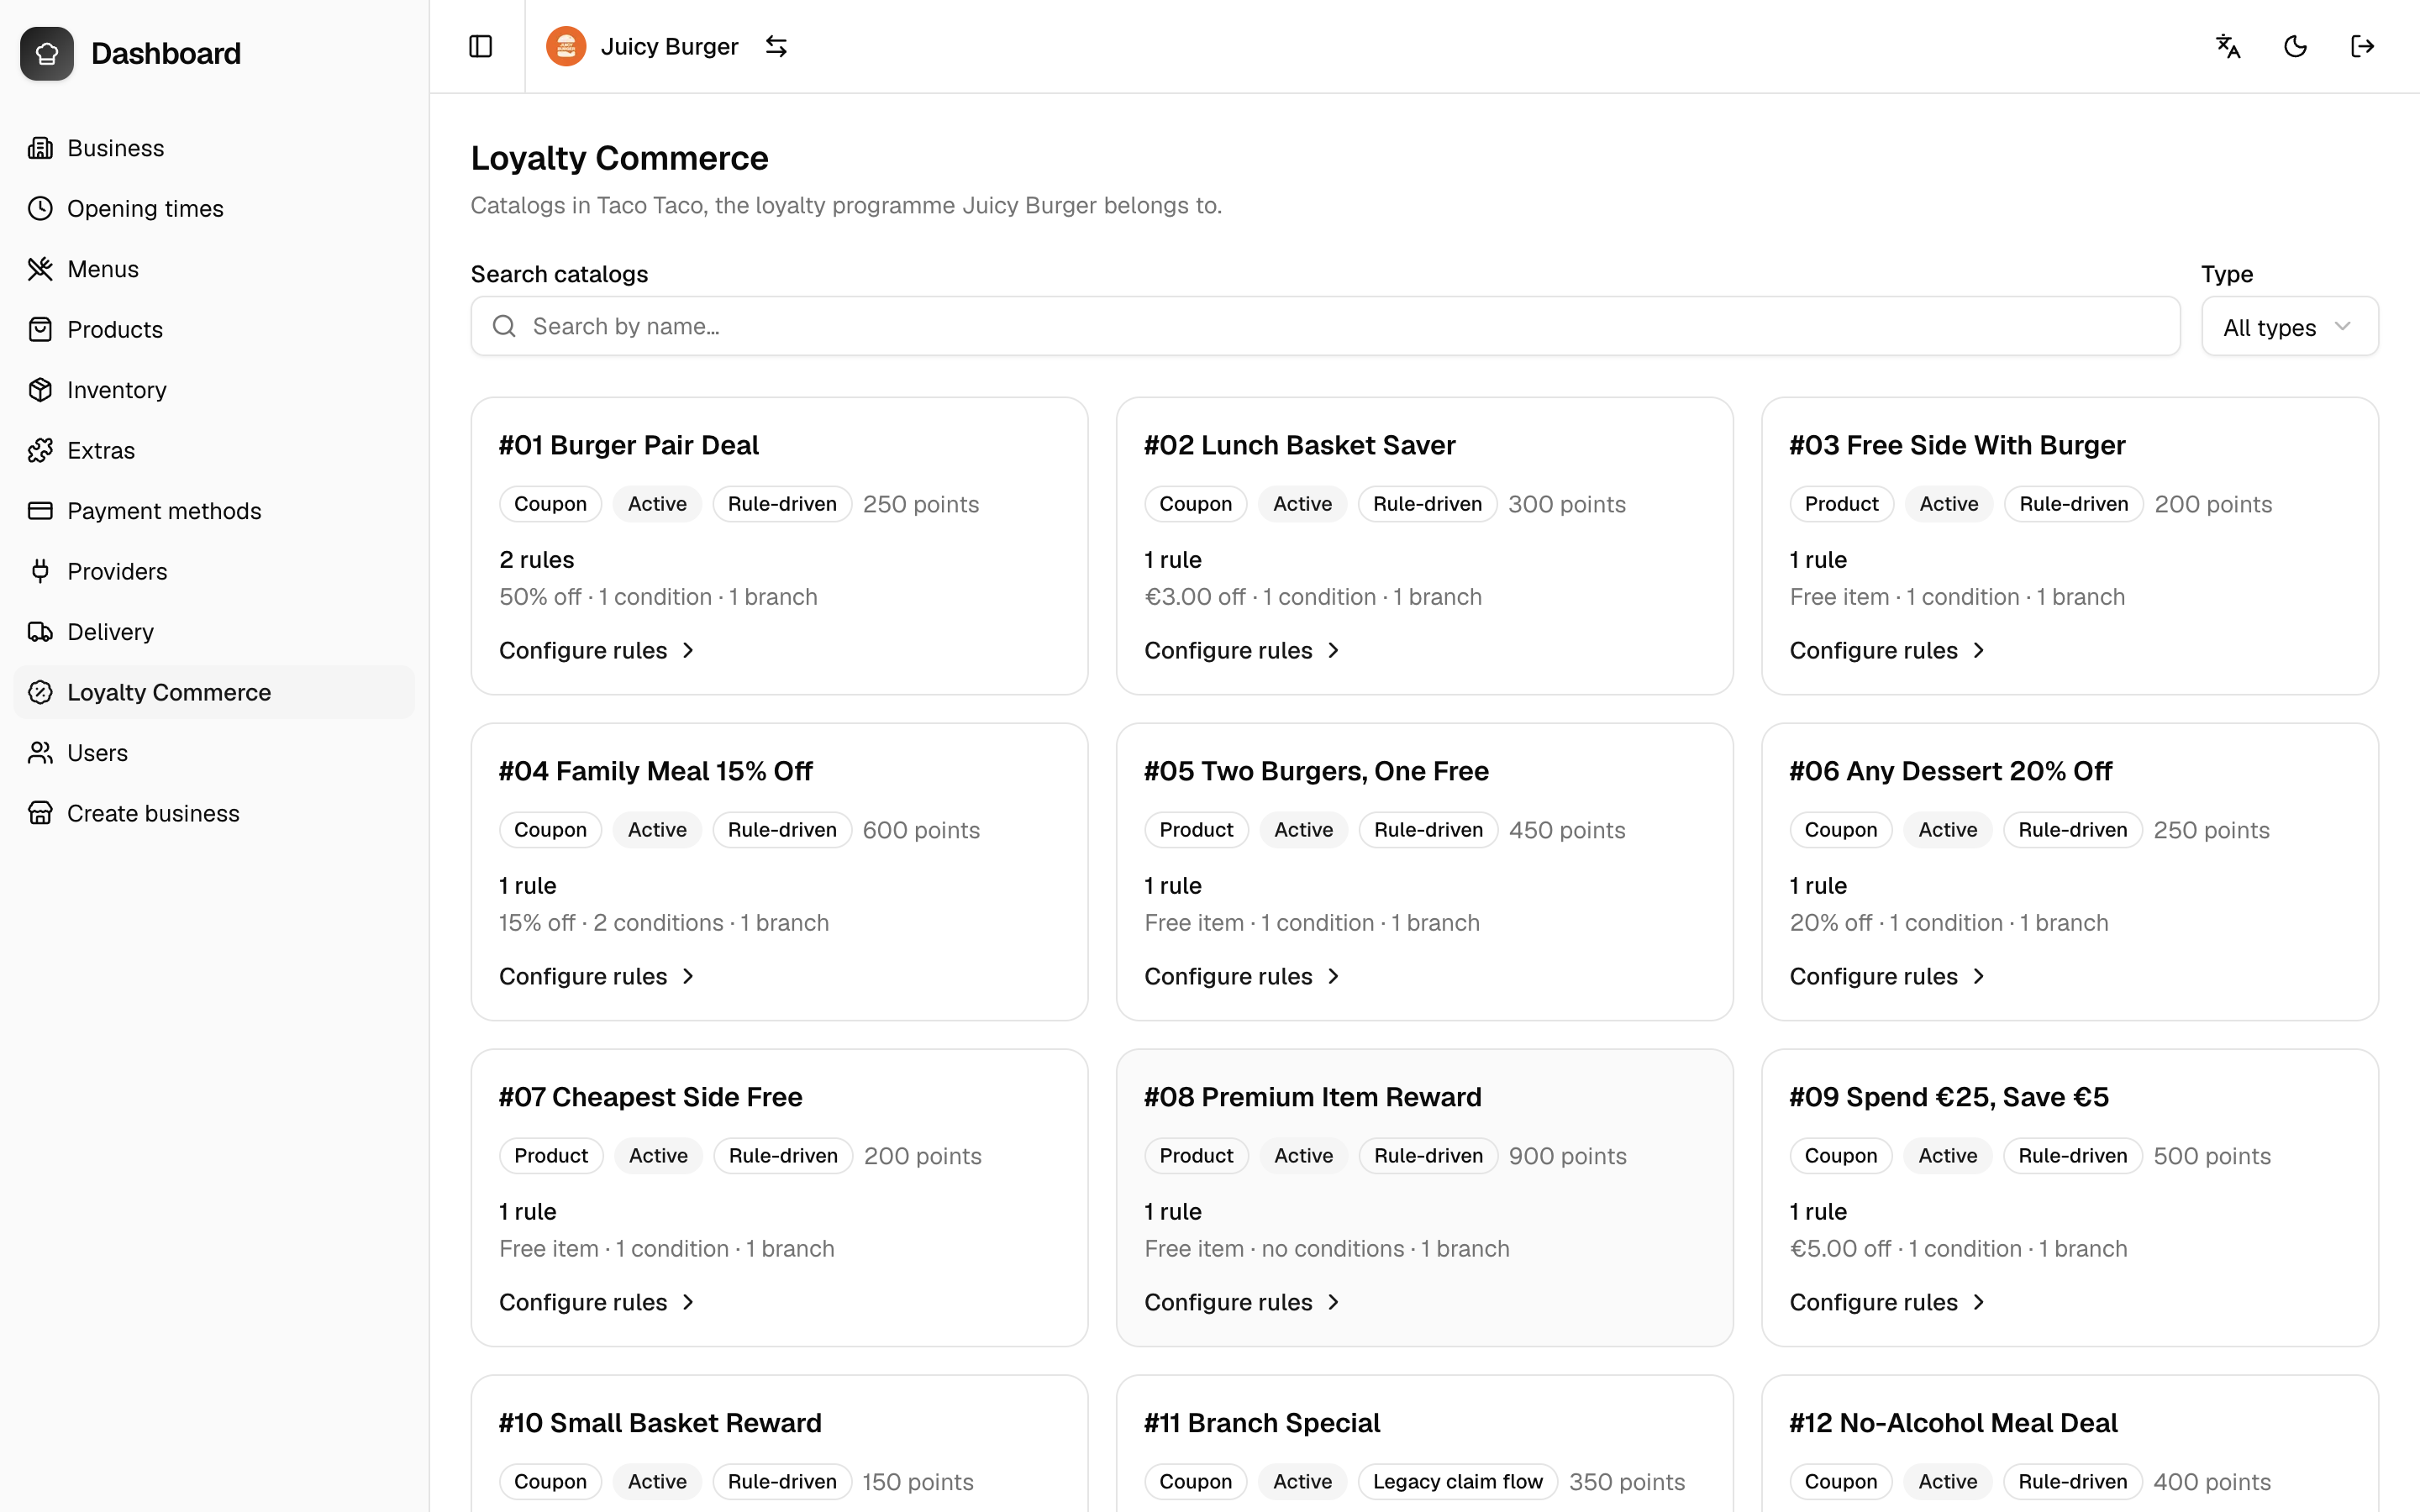The height and width of the screenshot is (1512, 2420).
Task: Configure rules for #02 Lunch Basket Saver
Action: click(1241, 650)
